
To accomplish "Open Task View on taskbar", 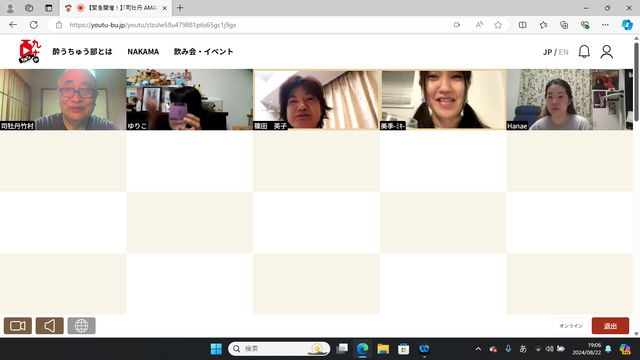I will click(x=342, y=349).
